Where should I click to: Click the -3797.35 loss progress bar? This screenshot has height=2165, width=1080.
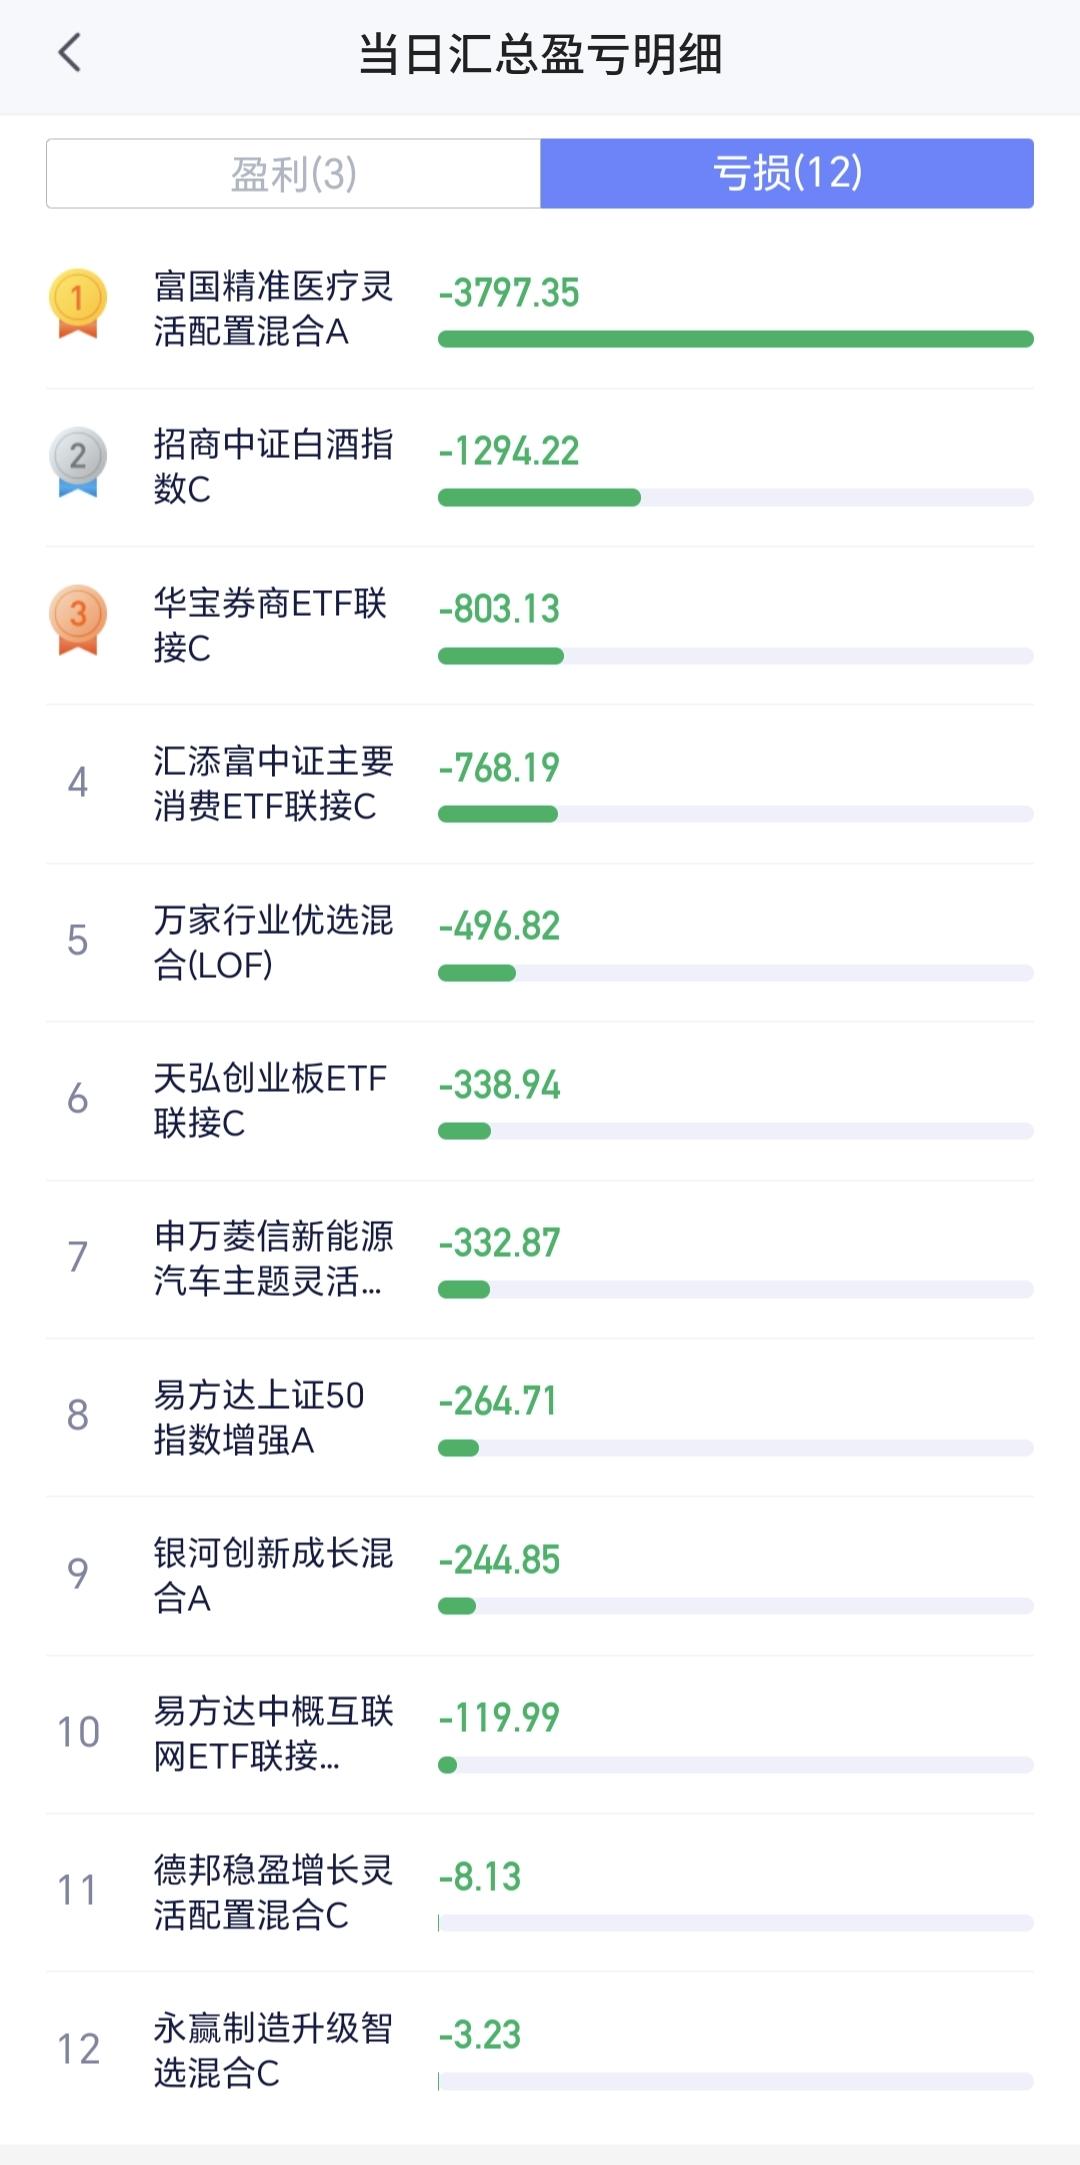click(x=735, y=340)
